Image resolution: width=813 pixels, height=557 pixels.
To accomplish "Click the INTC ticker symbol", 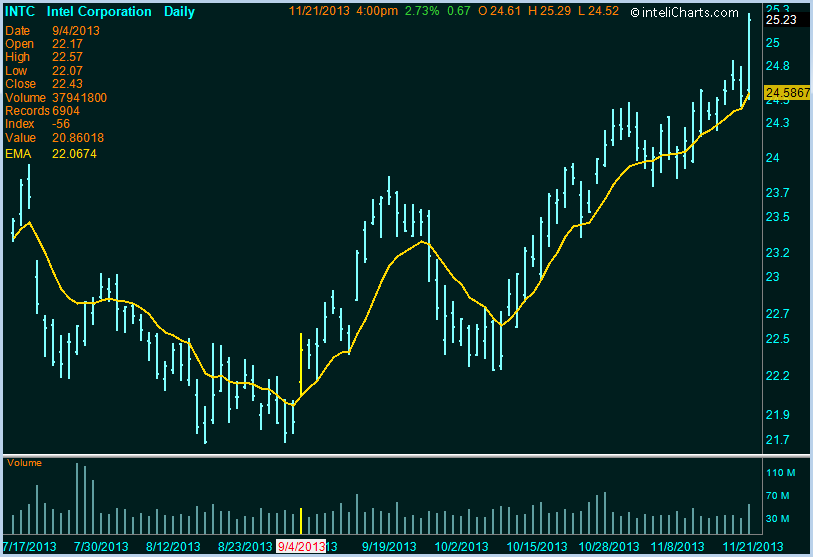I will pyautogui.click(x=20, y=11).
